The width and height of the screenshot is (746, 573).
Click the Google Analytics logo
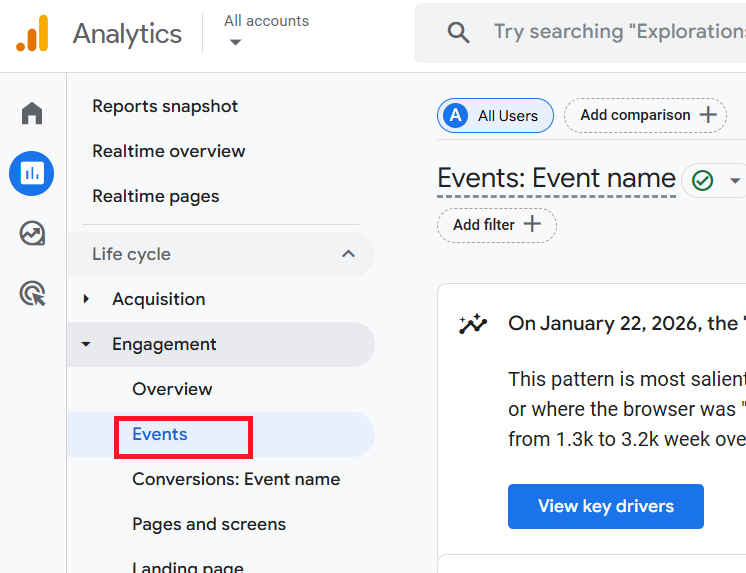32,34
